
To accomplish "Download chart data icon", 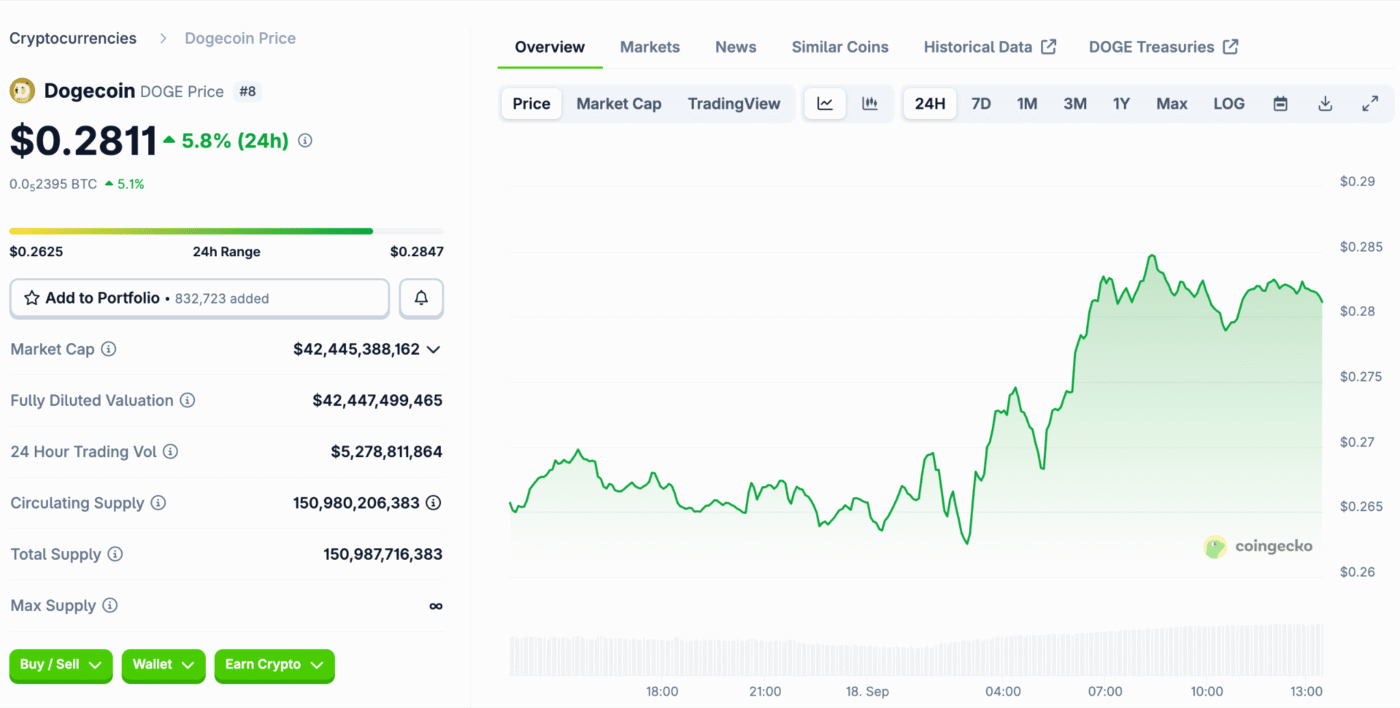I will [1325, 103].
